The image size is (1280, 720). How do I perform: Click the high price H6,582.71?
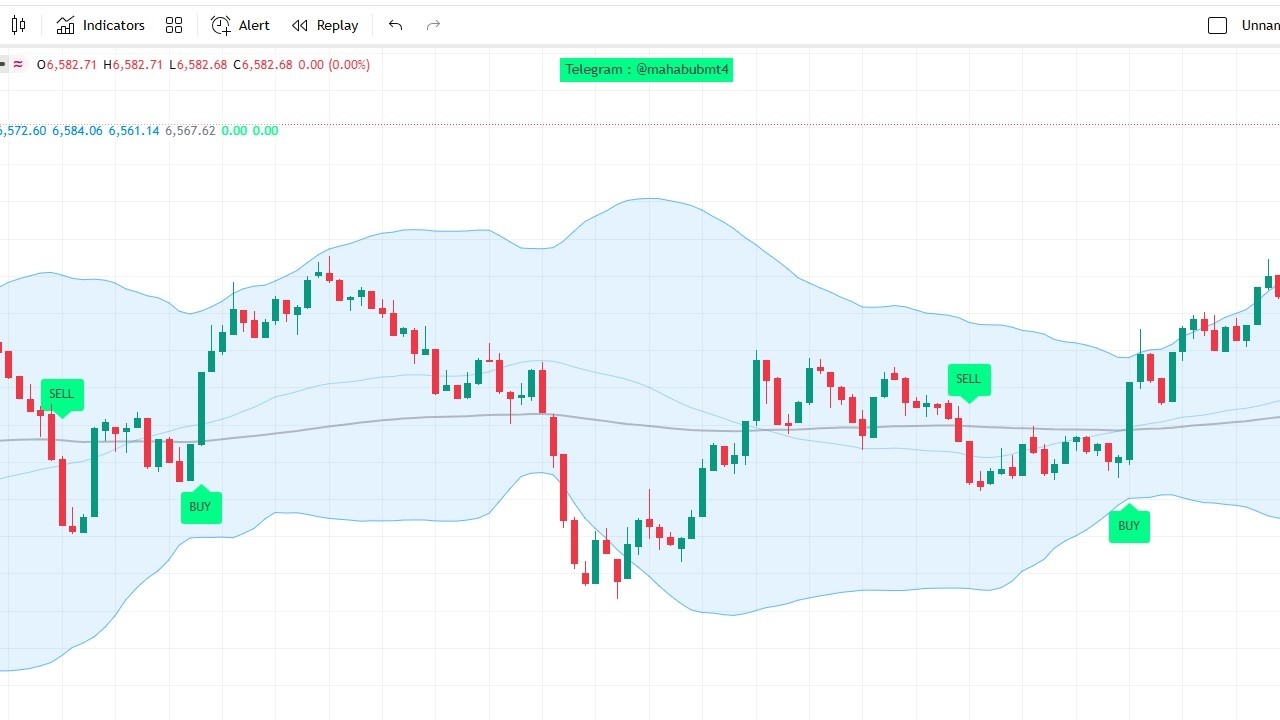point(133,65)
